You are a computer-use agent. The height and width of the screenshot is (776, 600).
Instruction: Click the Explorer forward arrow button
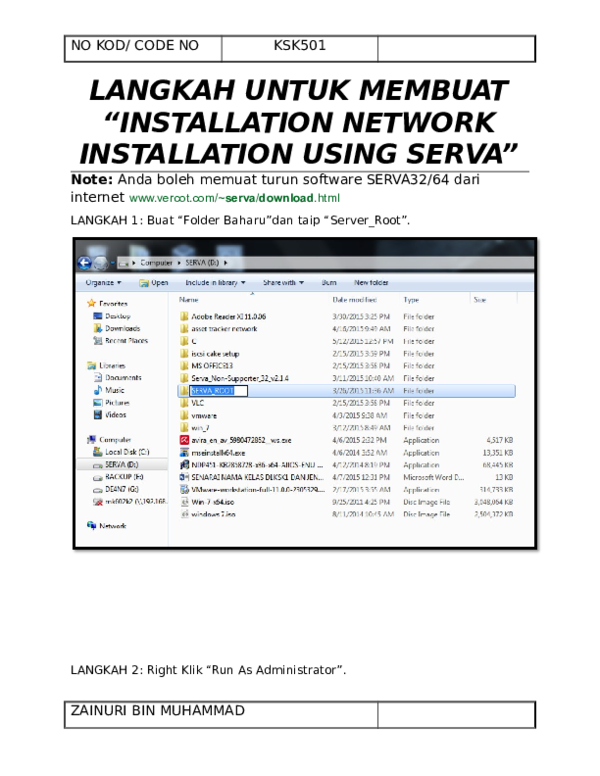[x=100, y=263]
